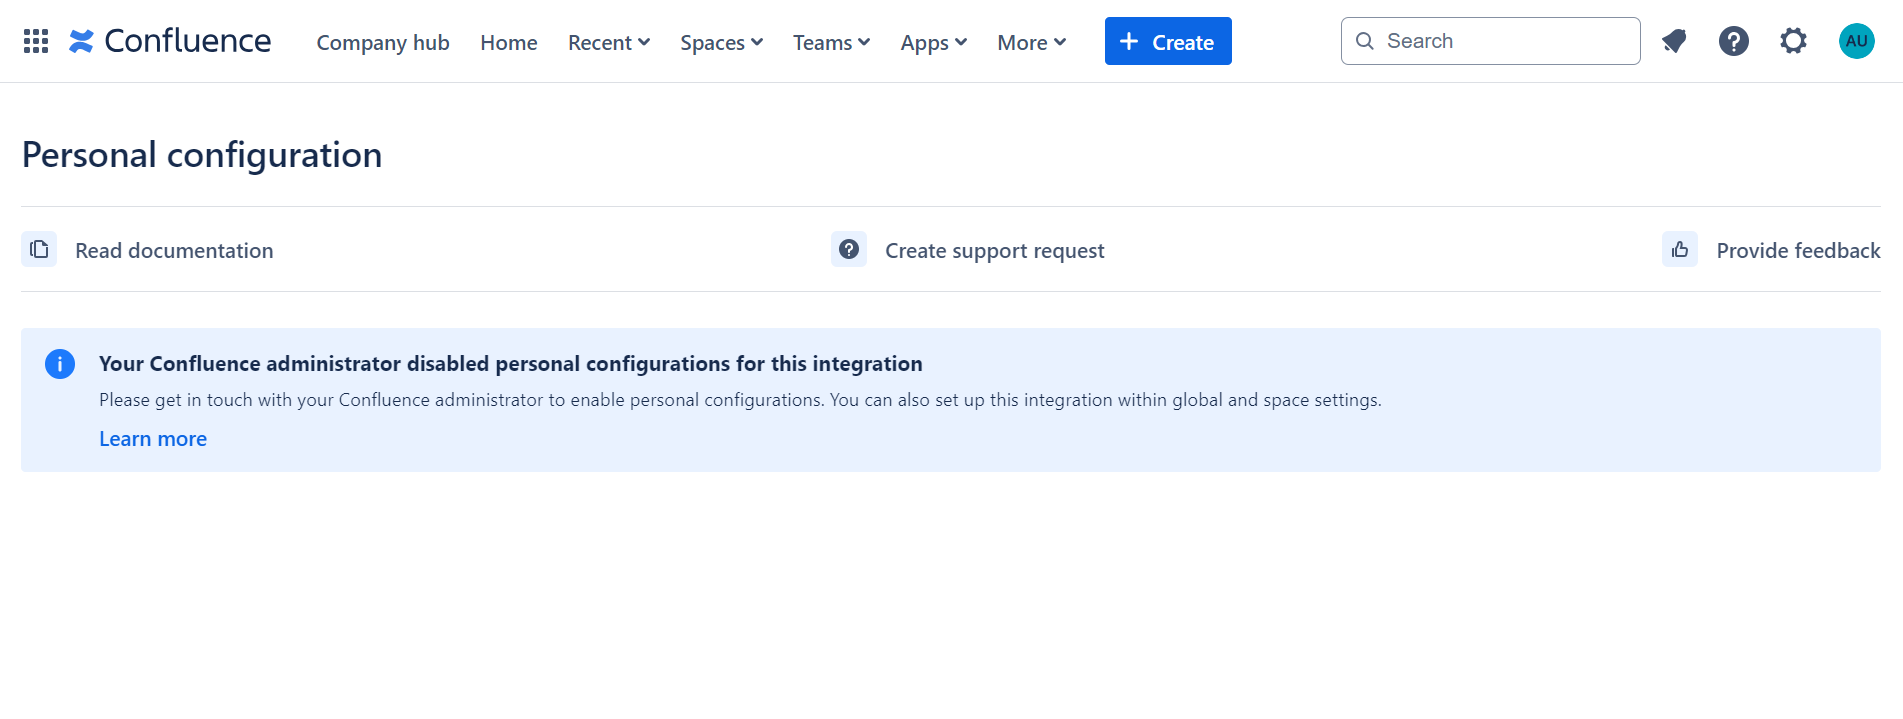Click the Create support request icon
1903x719 pixels.
(x=849, y=249)
